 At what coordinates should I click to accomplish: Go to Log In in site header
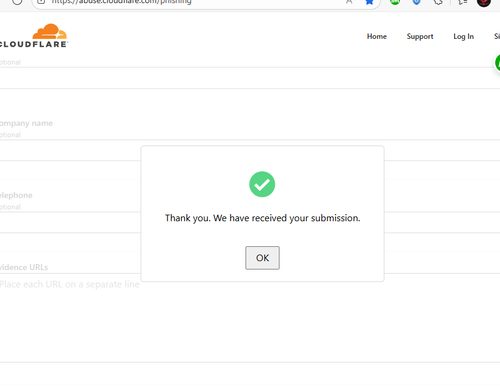tap(463, 36)
